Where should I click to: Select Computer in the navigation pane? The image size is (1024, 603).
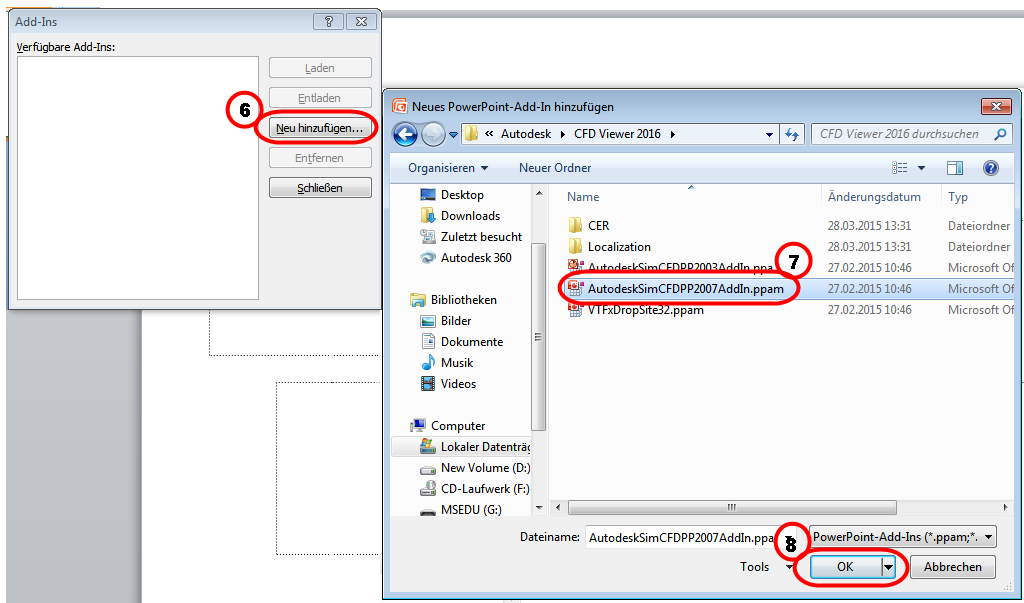click(x=457, y=426)
